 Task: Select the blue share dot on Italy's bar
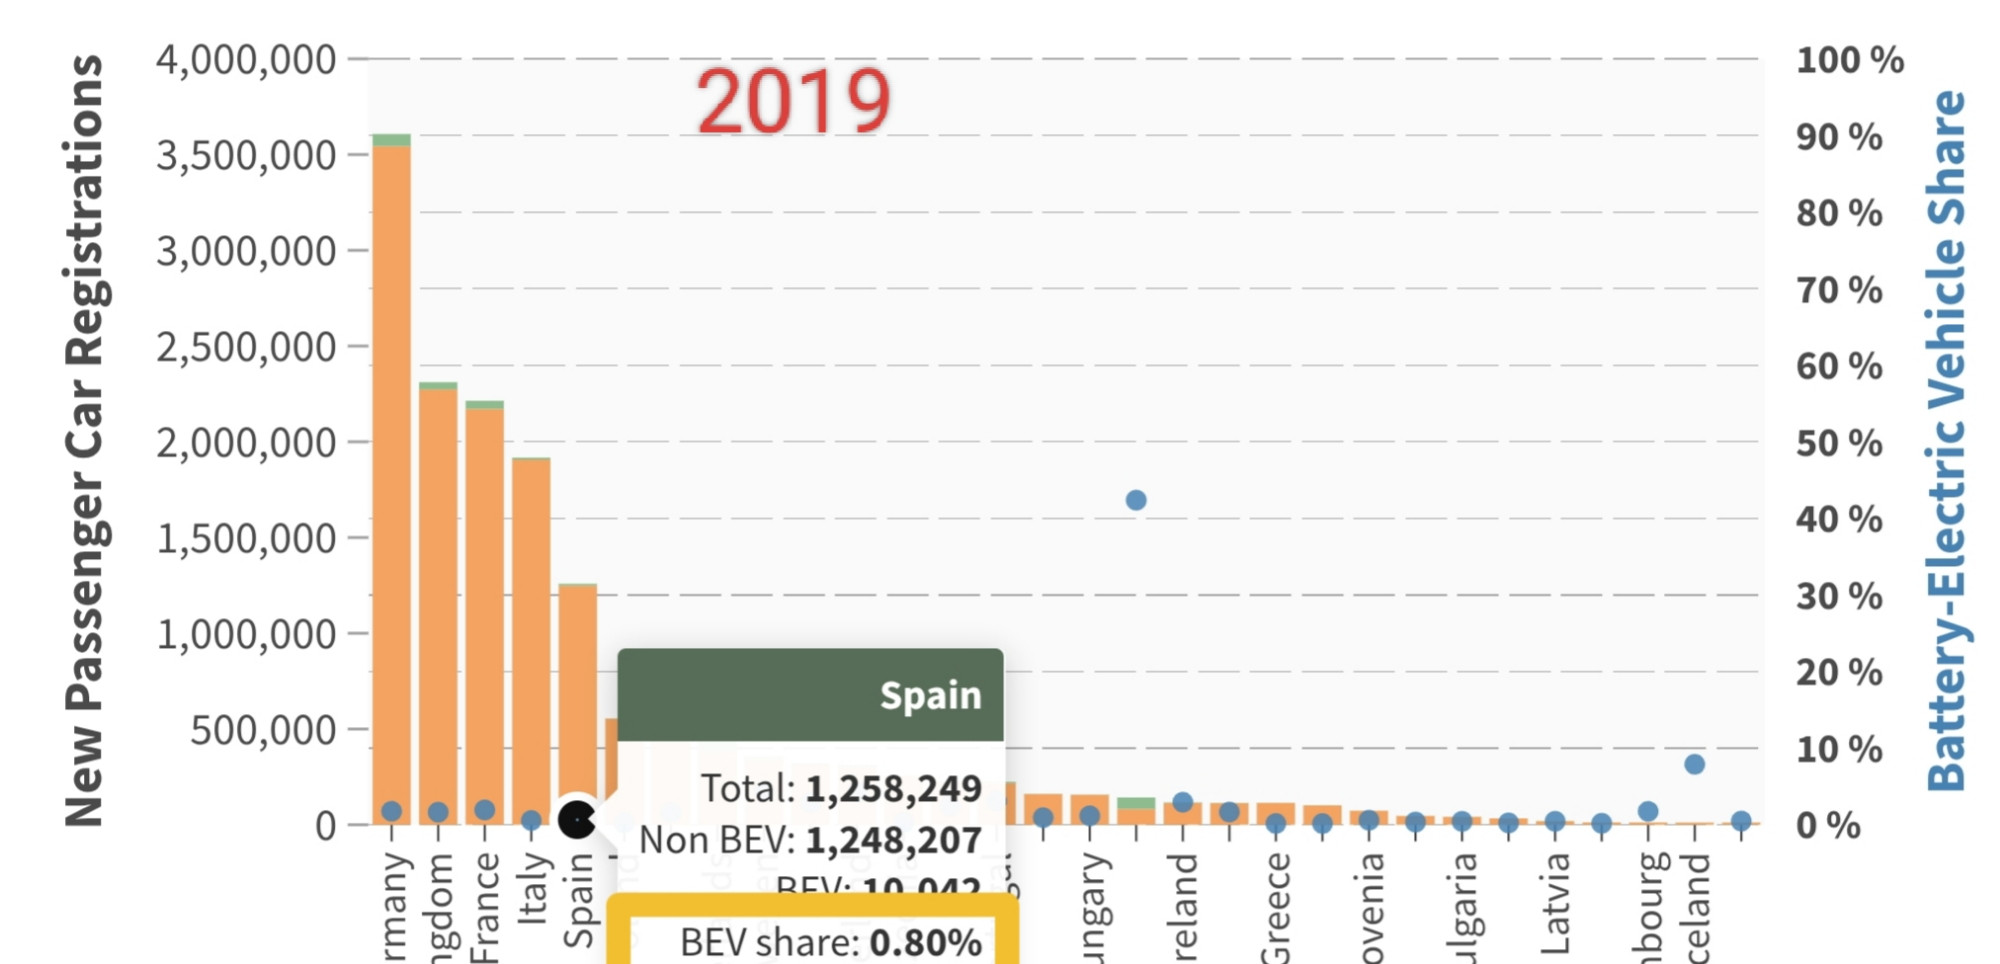[x=531, y=820]
